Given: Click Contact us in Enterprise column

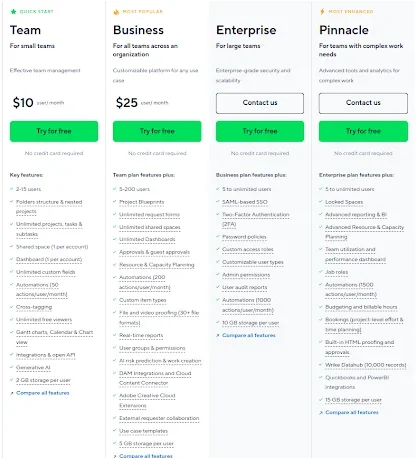Looking at the screenshot, I should [x=260, y=103].
